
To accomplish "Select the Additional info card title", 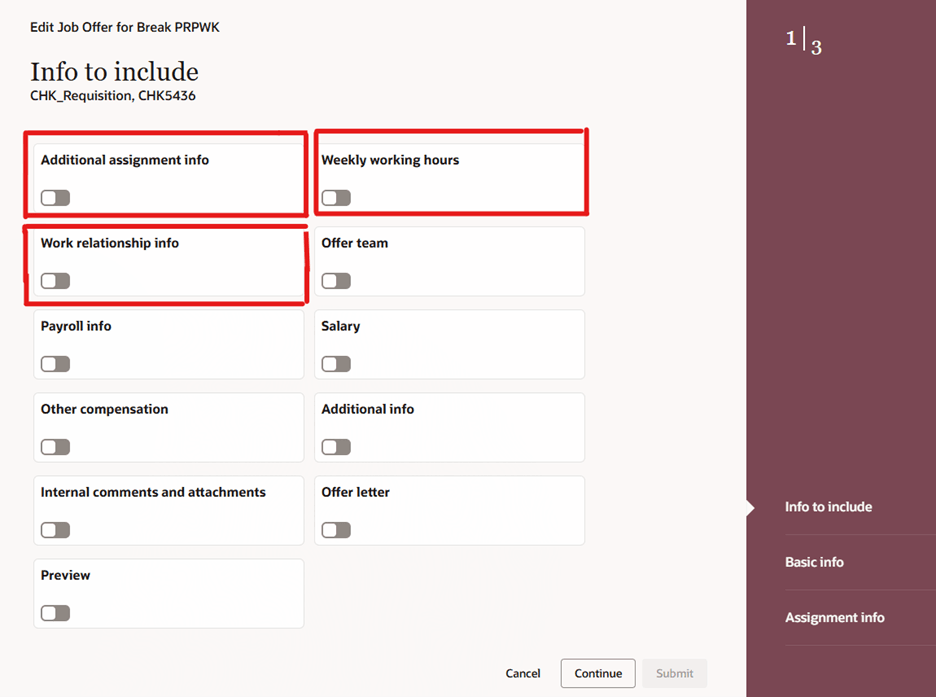I will [x=368, y=409].
